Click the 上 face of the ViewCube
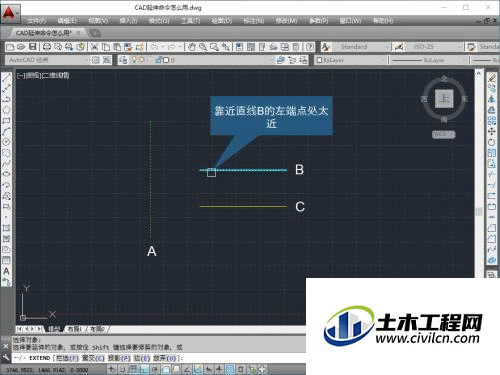The width and height of the screenshot is (500, 375). point(444,98)
